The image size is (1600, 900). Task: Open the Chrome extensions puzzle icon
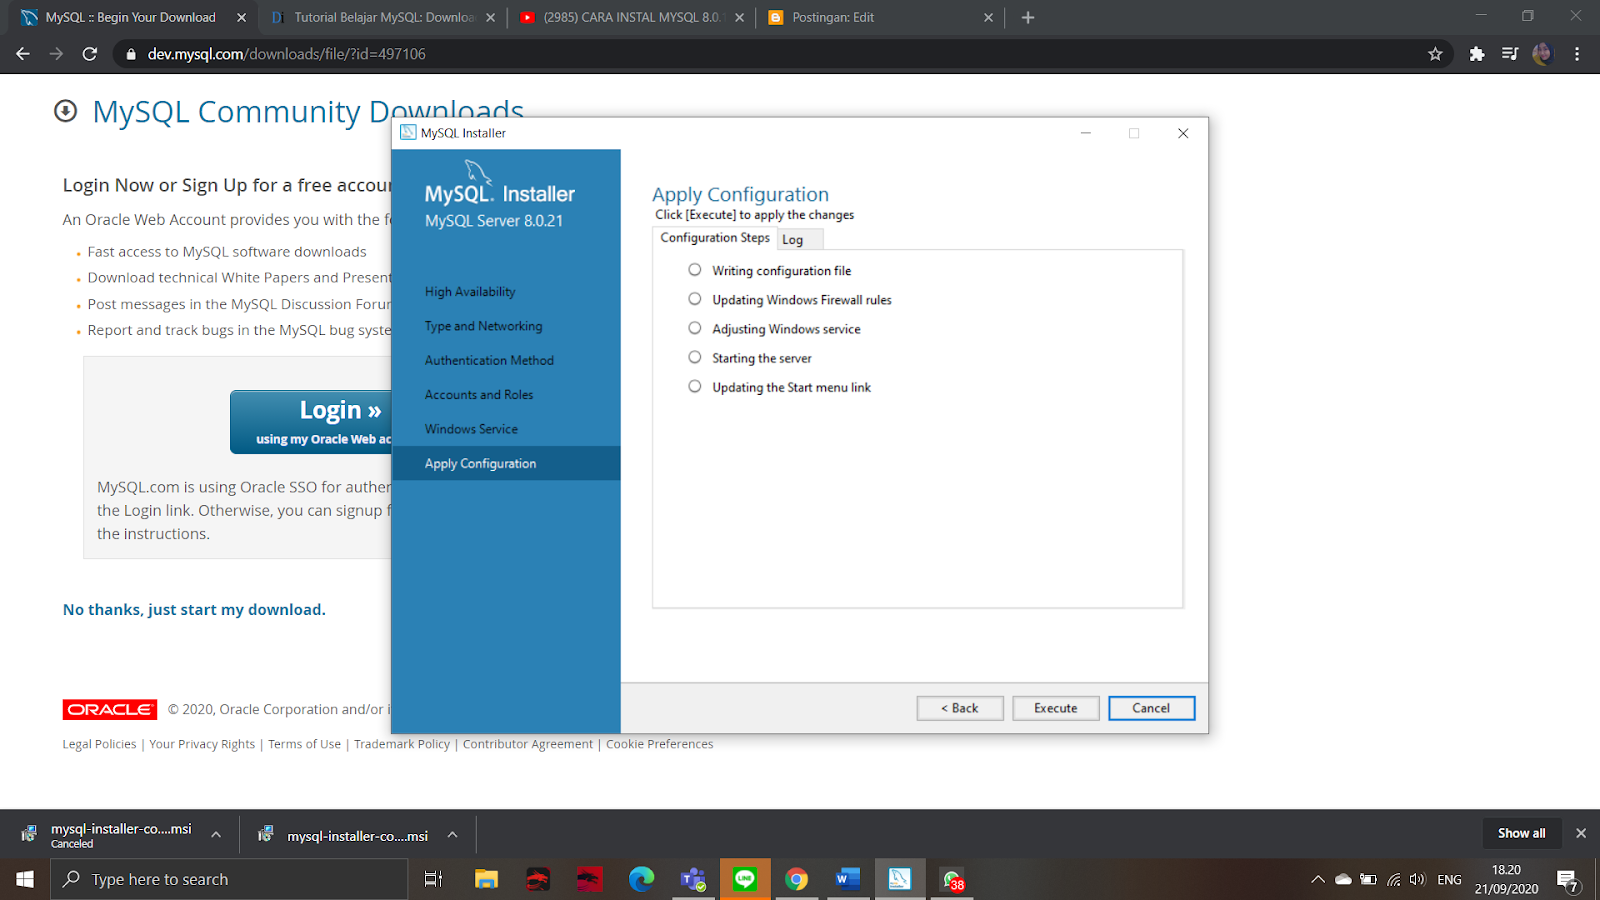(1476, 54)
